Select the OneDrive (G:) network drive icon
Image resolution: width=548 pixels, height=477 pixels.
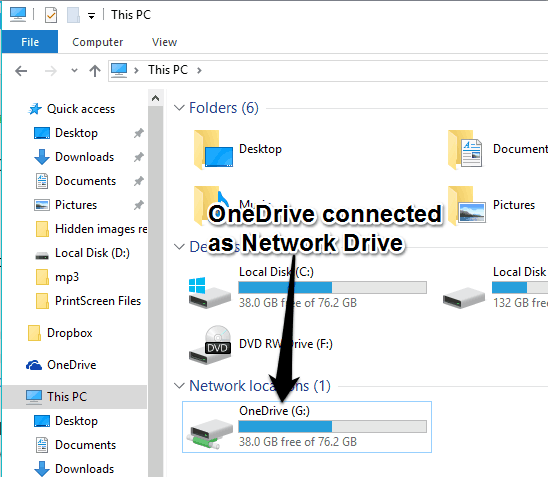(x=210, y=434)
